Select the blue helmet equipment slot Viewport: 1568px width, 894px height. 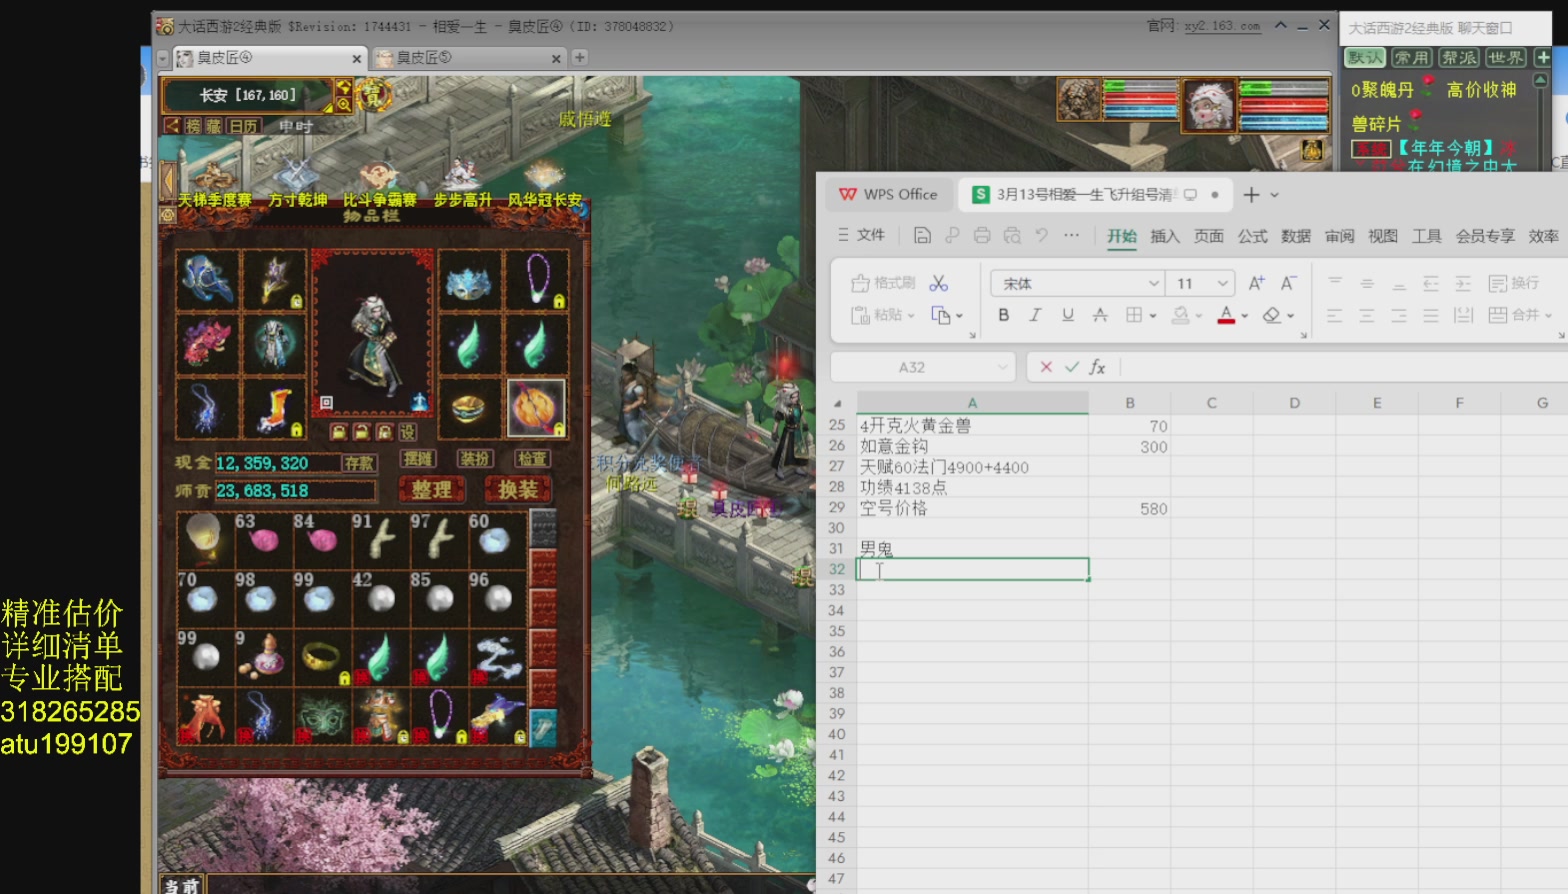pos(207,279)
